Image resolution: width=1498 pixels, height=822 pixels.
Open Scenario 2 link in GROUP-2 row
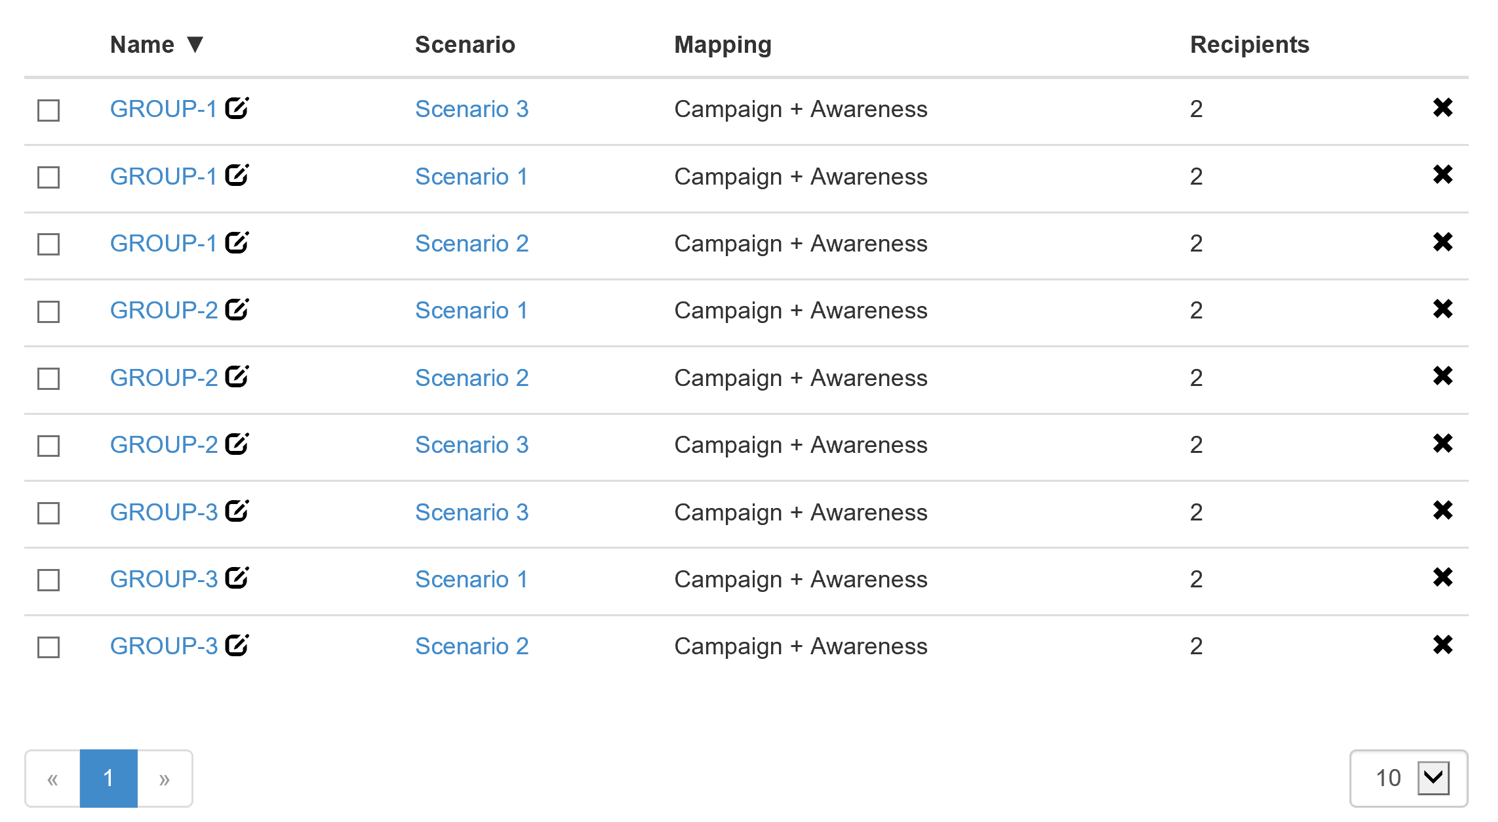coord(472,378)
